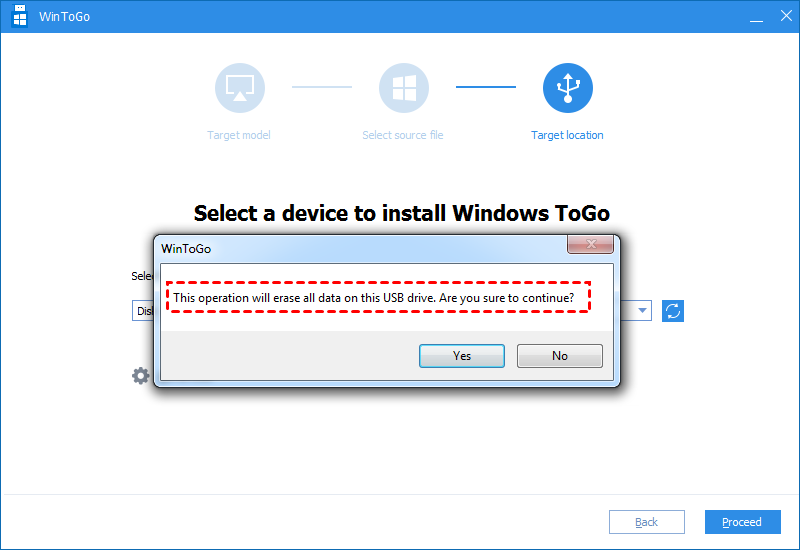Go to previous step with Back
The image size is (800, 550).
click(x=647, y=522)
